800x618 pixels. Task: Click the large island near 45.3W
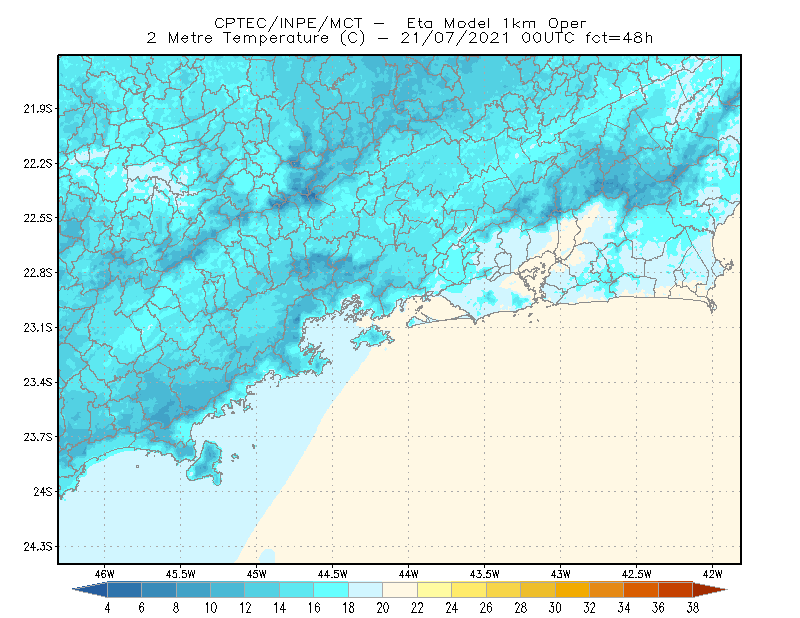point(206,463)
